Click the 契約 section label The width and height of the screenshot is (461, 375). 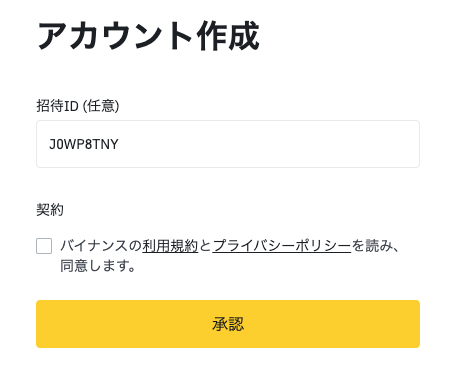tap(50, 210)
